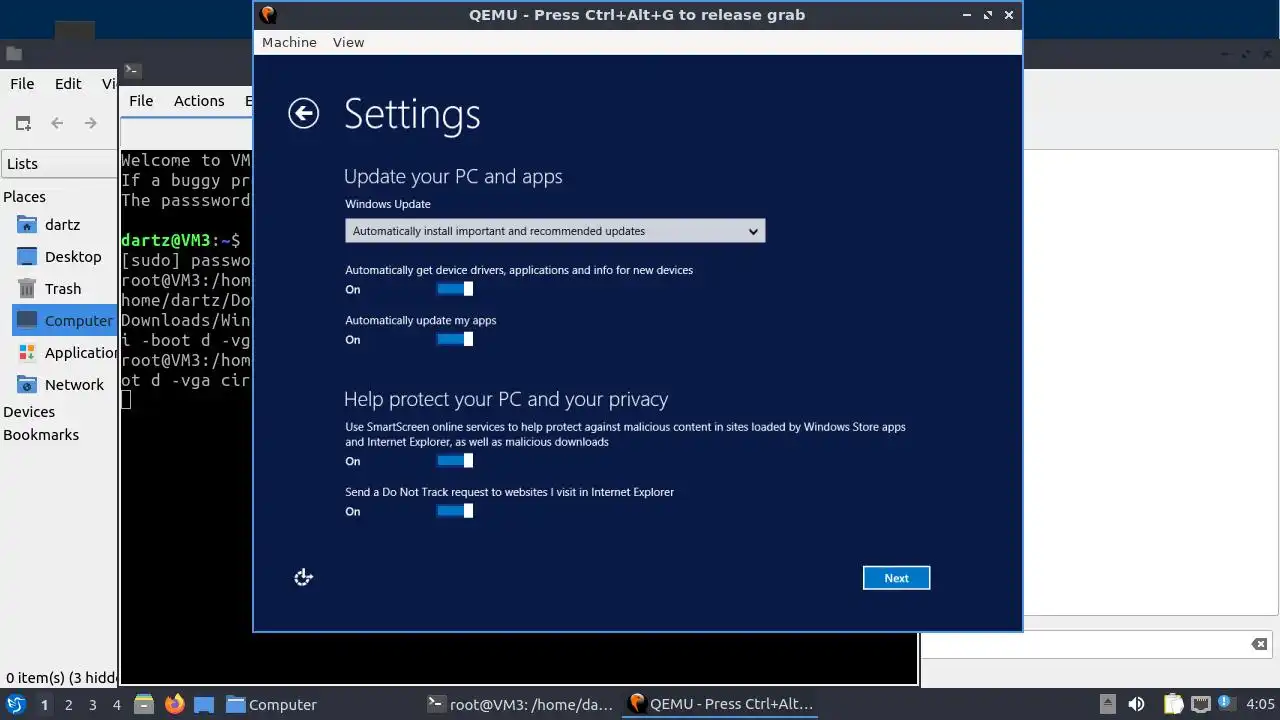Click the QEMU title bar logo icon
This screenshot has height=720, width=1280.
(x=267, y=14)
